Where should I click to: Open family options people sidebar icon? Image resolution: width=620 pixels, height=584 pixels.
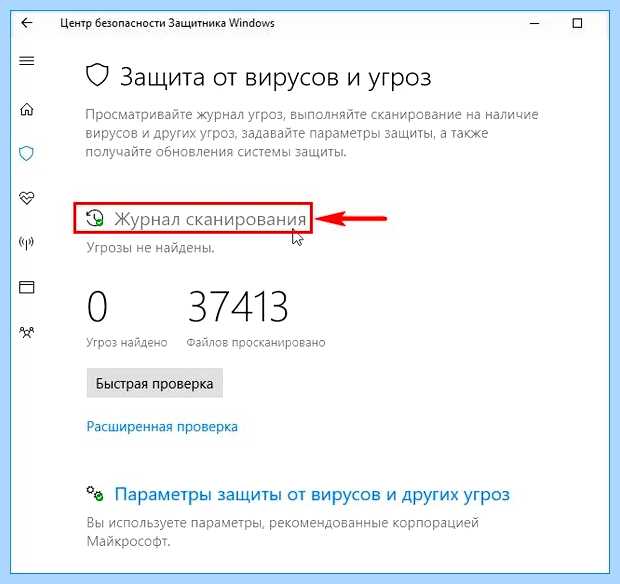[x=26, y=332]
